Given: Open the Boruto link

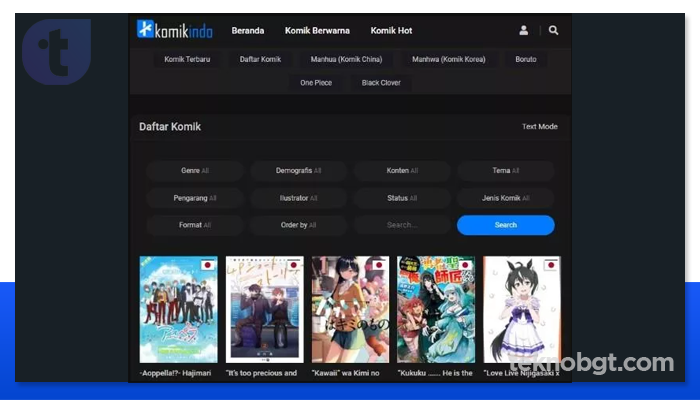Looking at the screenshot, I should (x=526, y=59).
